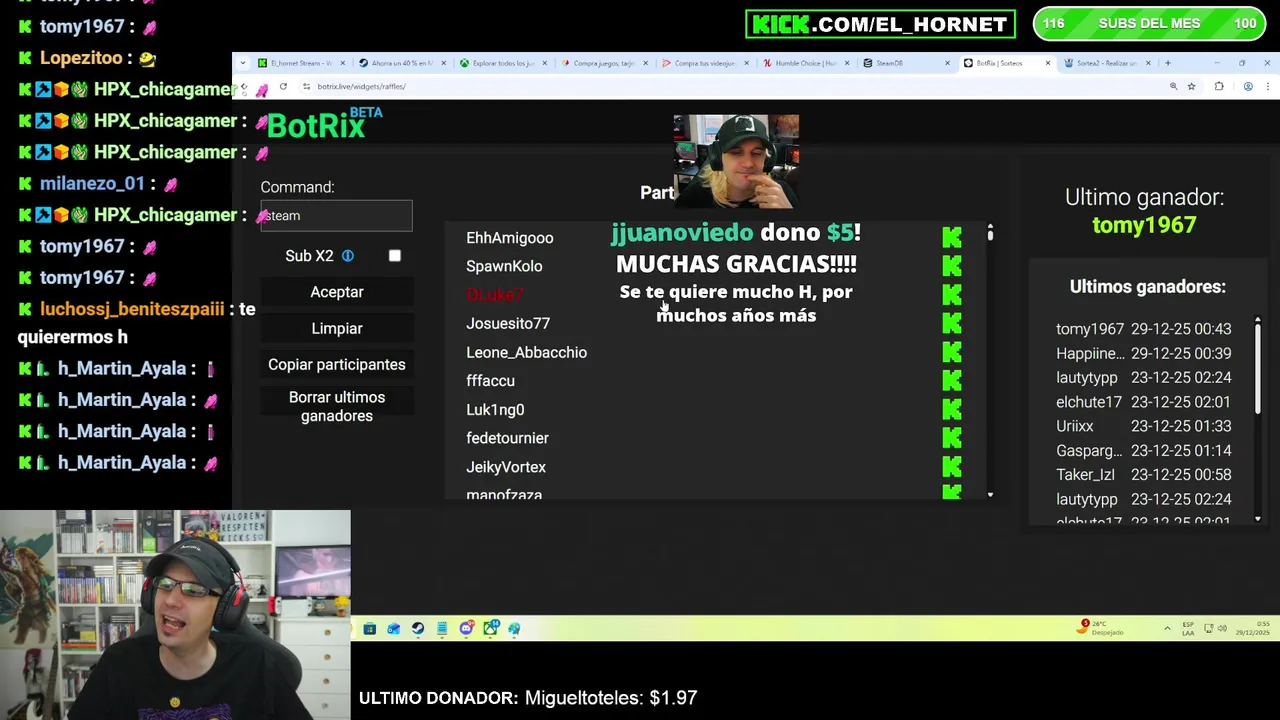Click the BotRix BETA logo
This screenshot has height=720, width=1280.
pos(324,125)
